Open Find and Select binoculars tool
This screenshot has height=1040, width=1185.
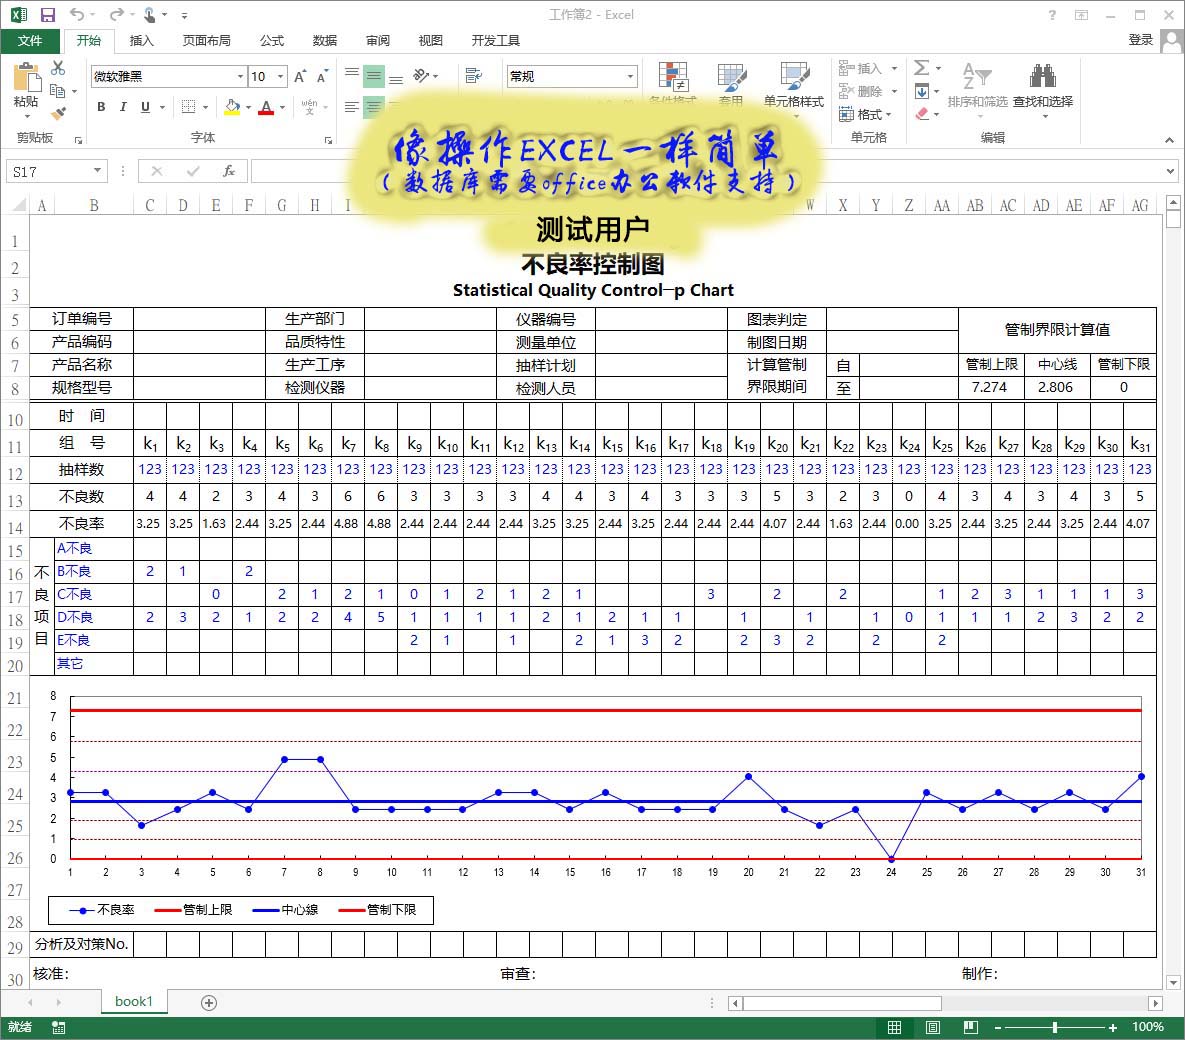[1042, 78]
